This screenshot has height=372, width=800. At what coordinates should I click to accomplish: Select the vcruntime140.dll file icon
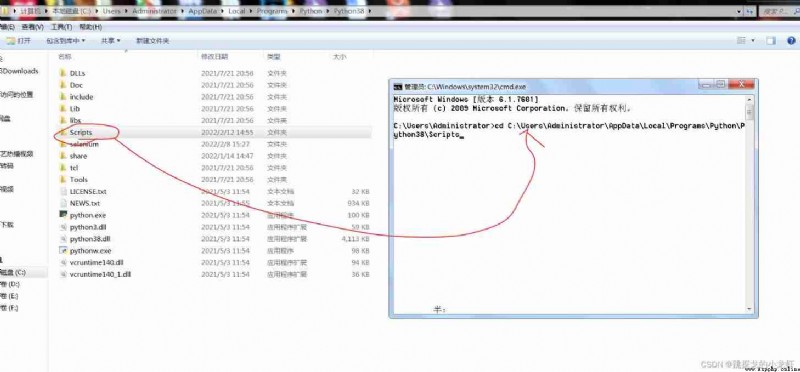[x=63, y=262]
